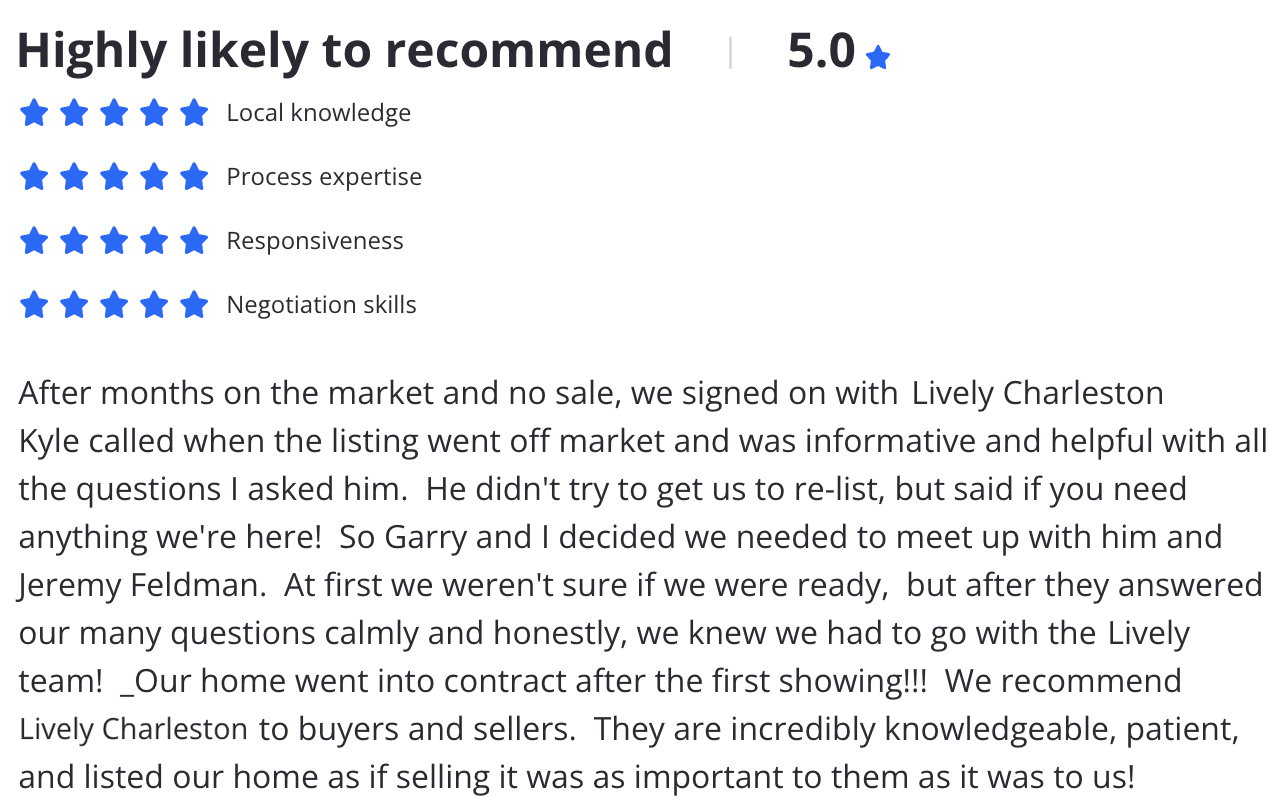
Task: Click the 'Negotiation skills' label
Action: [x=322, y=305]
